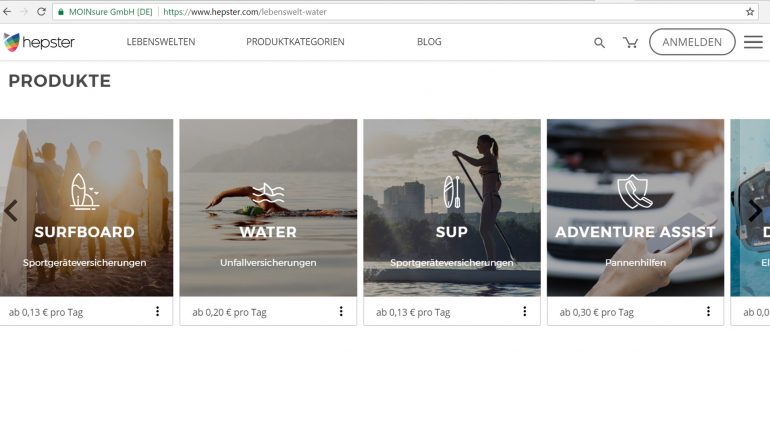
Task: Reload the page with refresh icon
Action: click(x=41, y=12)
